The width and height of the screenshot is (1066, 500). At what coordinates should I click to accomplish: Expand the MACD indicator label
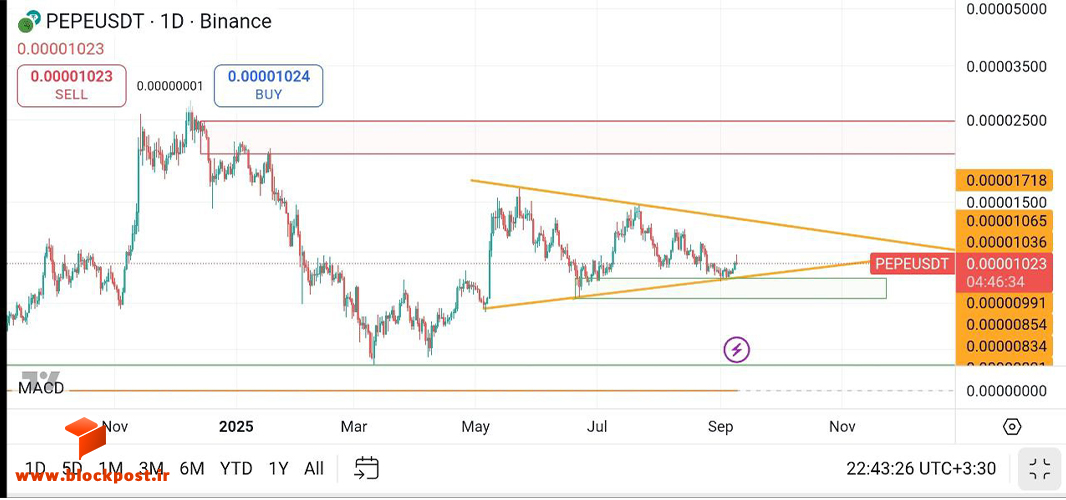(x=41, y=389)
